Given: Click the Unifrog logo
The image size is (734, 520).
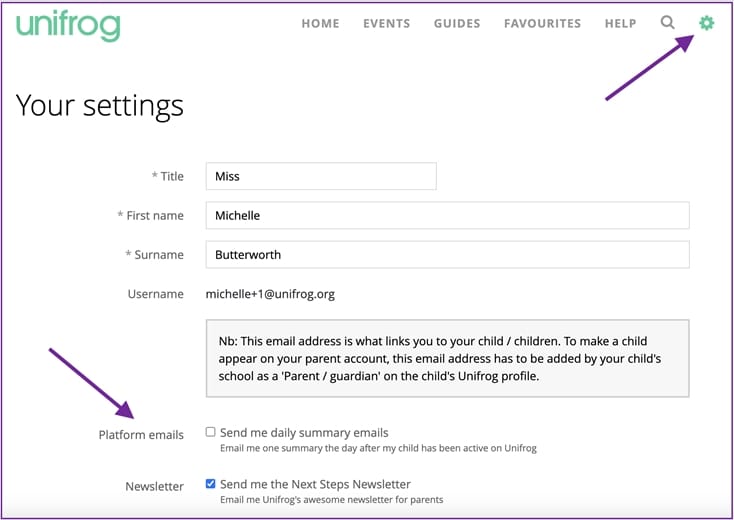Looking at the screenshot, I should click(68, 24).
